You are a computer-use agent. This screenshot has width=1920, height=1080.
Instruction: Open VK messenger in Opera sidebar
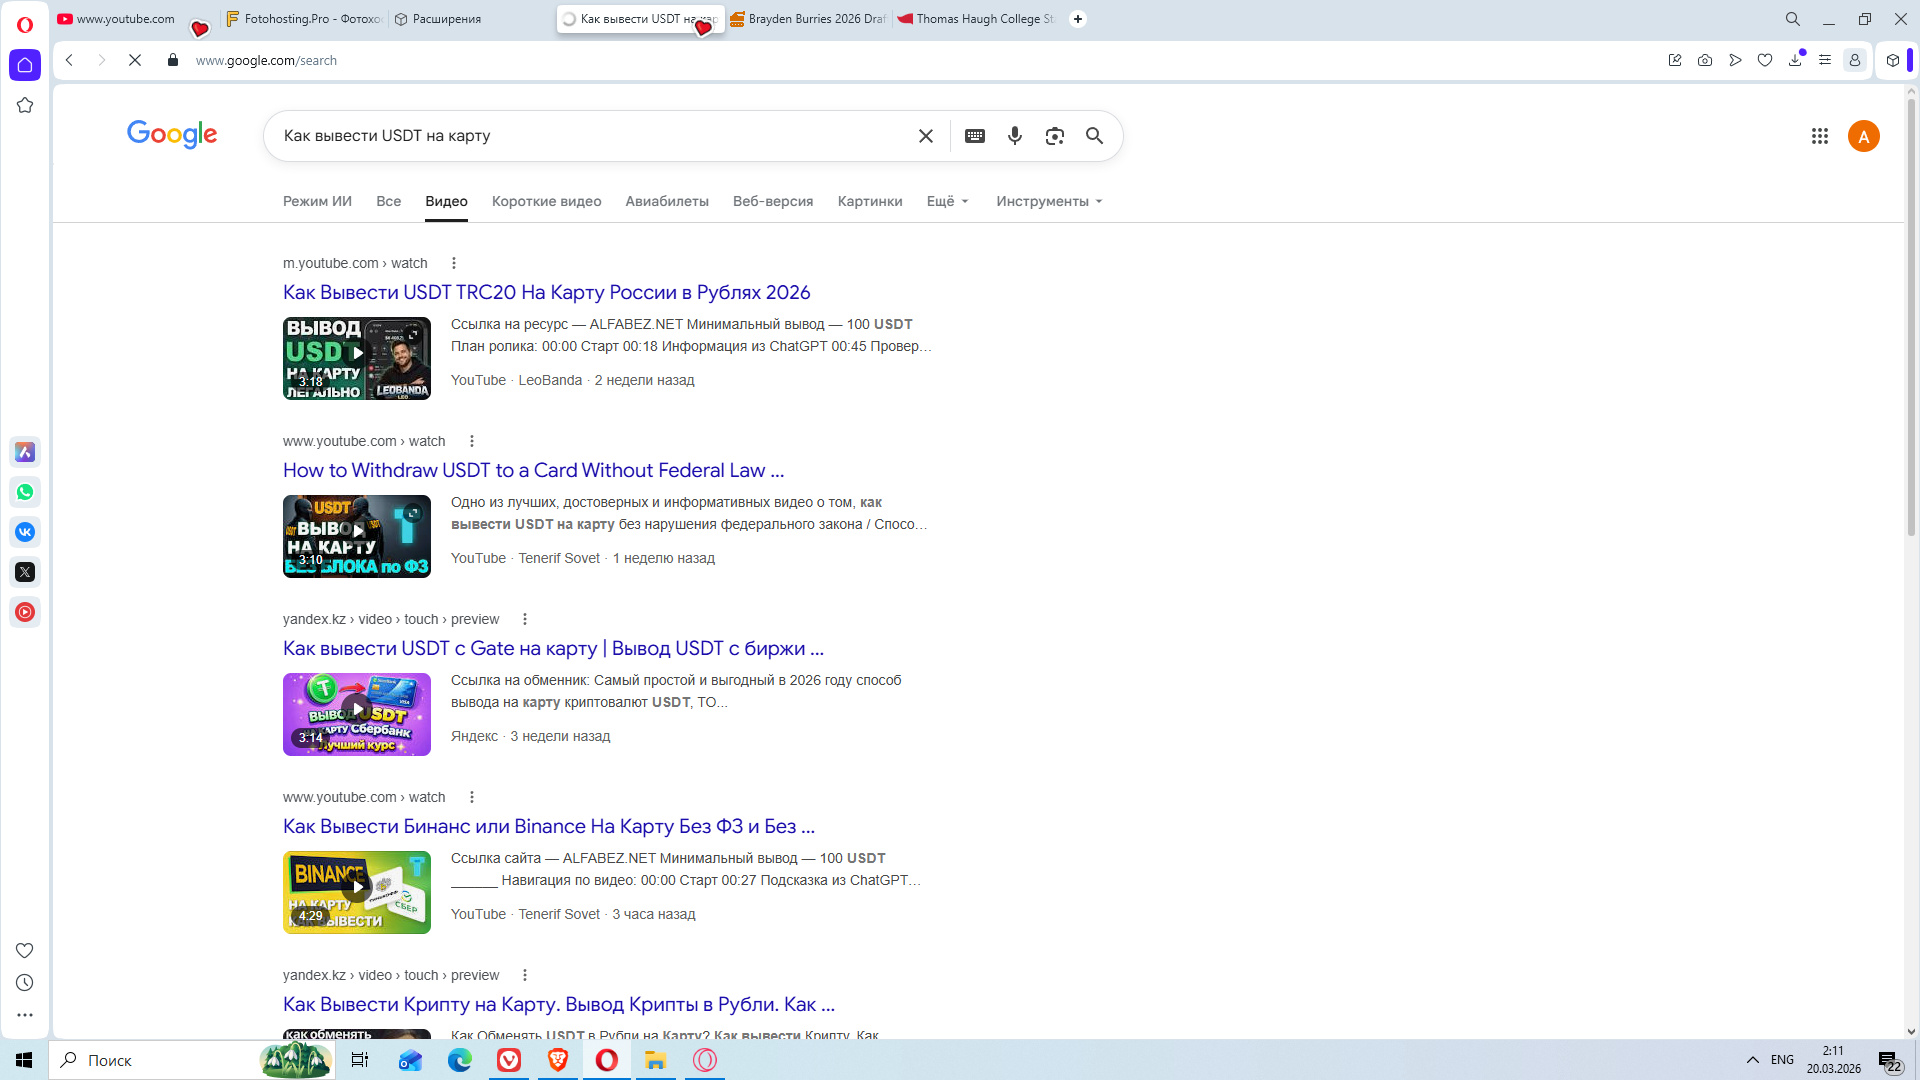[25, 532]
